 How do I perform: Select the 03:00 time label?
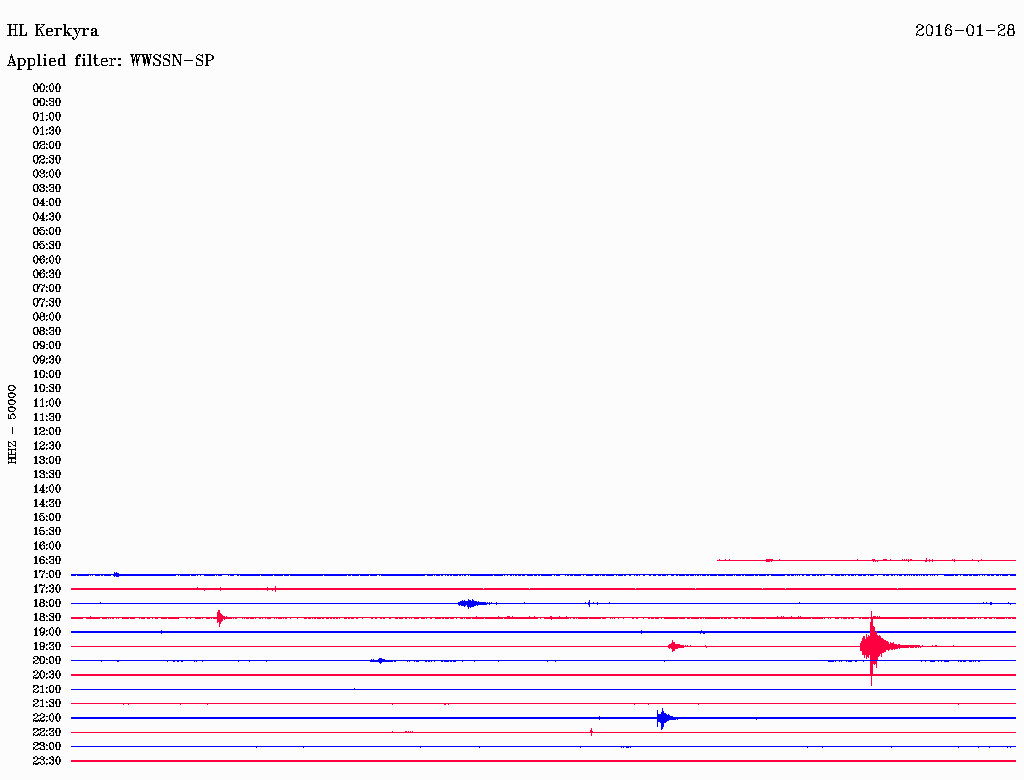(x=47, y=174)
